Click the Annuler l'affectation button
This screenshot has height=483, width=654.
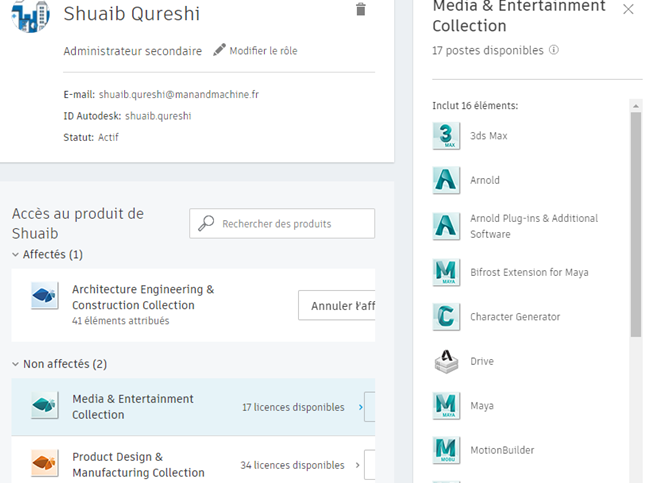(337, 305)
